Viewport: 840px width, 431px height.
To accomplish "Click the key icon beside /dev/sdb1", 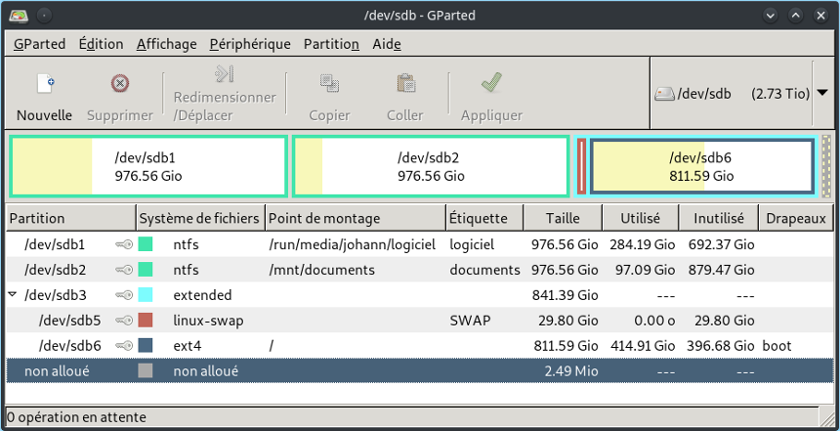I will click(123, 244).
